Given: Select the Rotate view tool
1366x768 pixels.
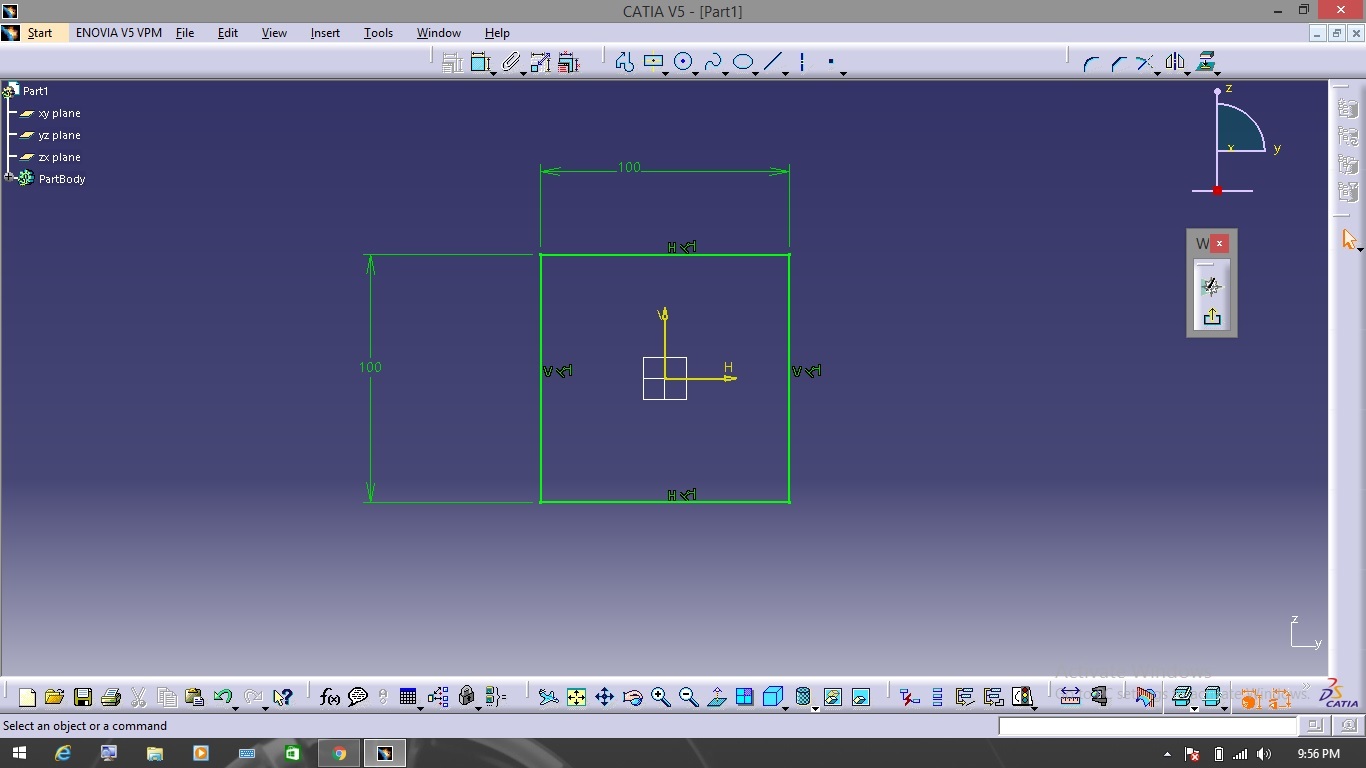Looking at the screenshot, I should pos(632,697).
